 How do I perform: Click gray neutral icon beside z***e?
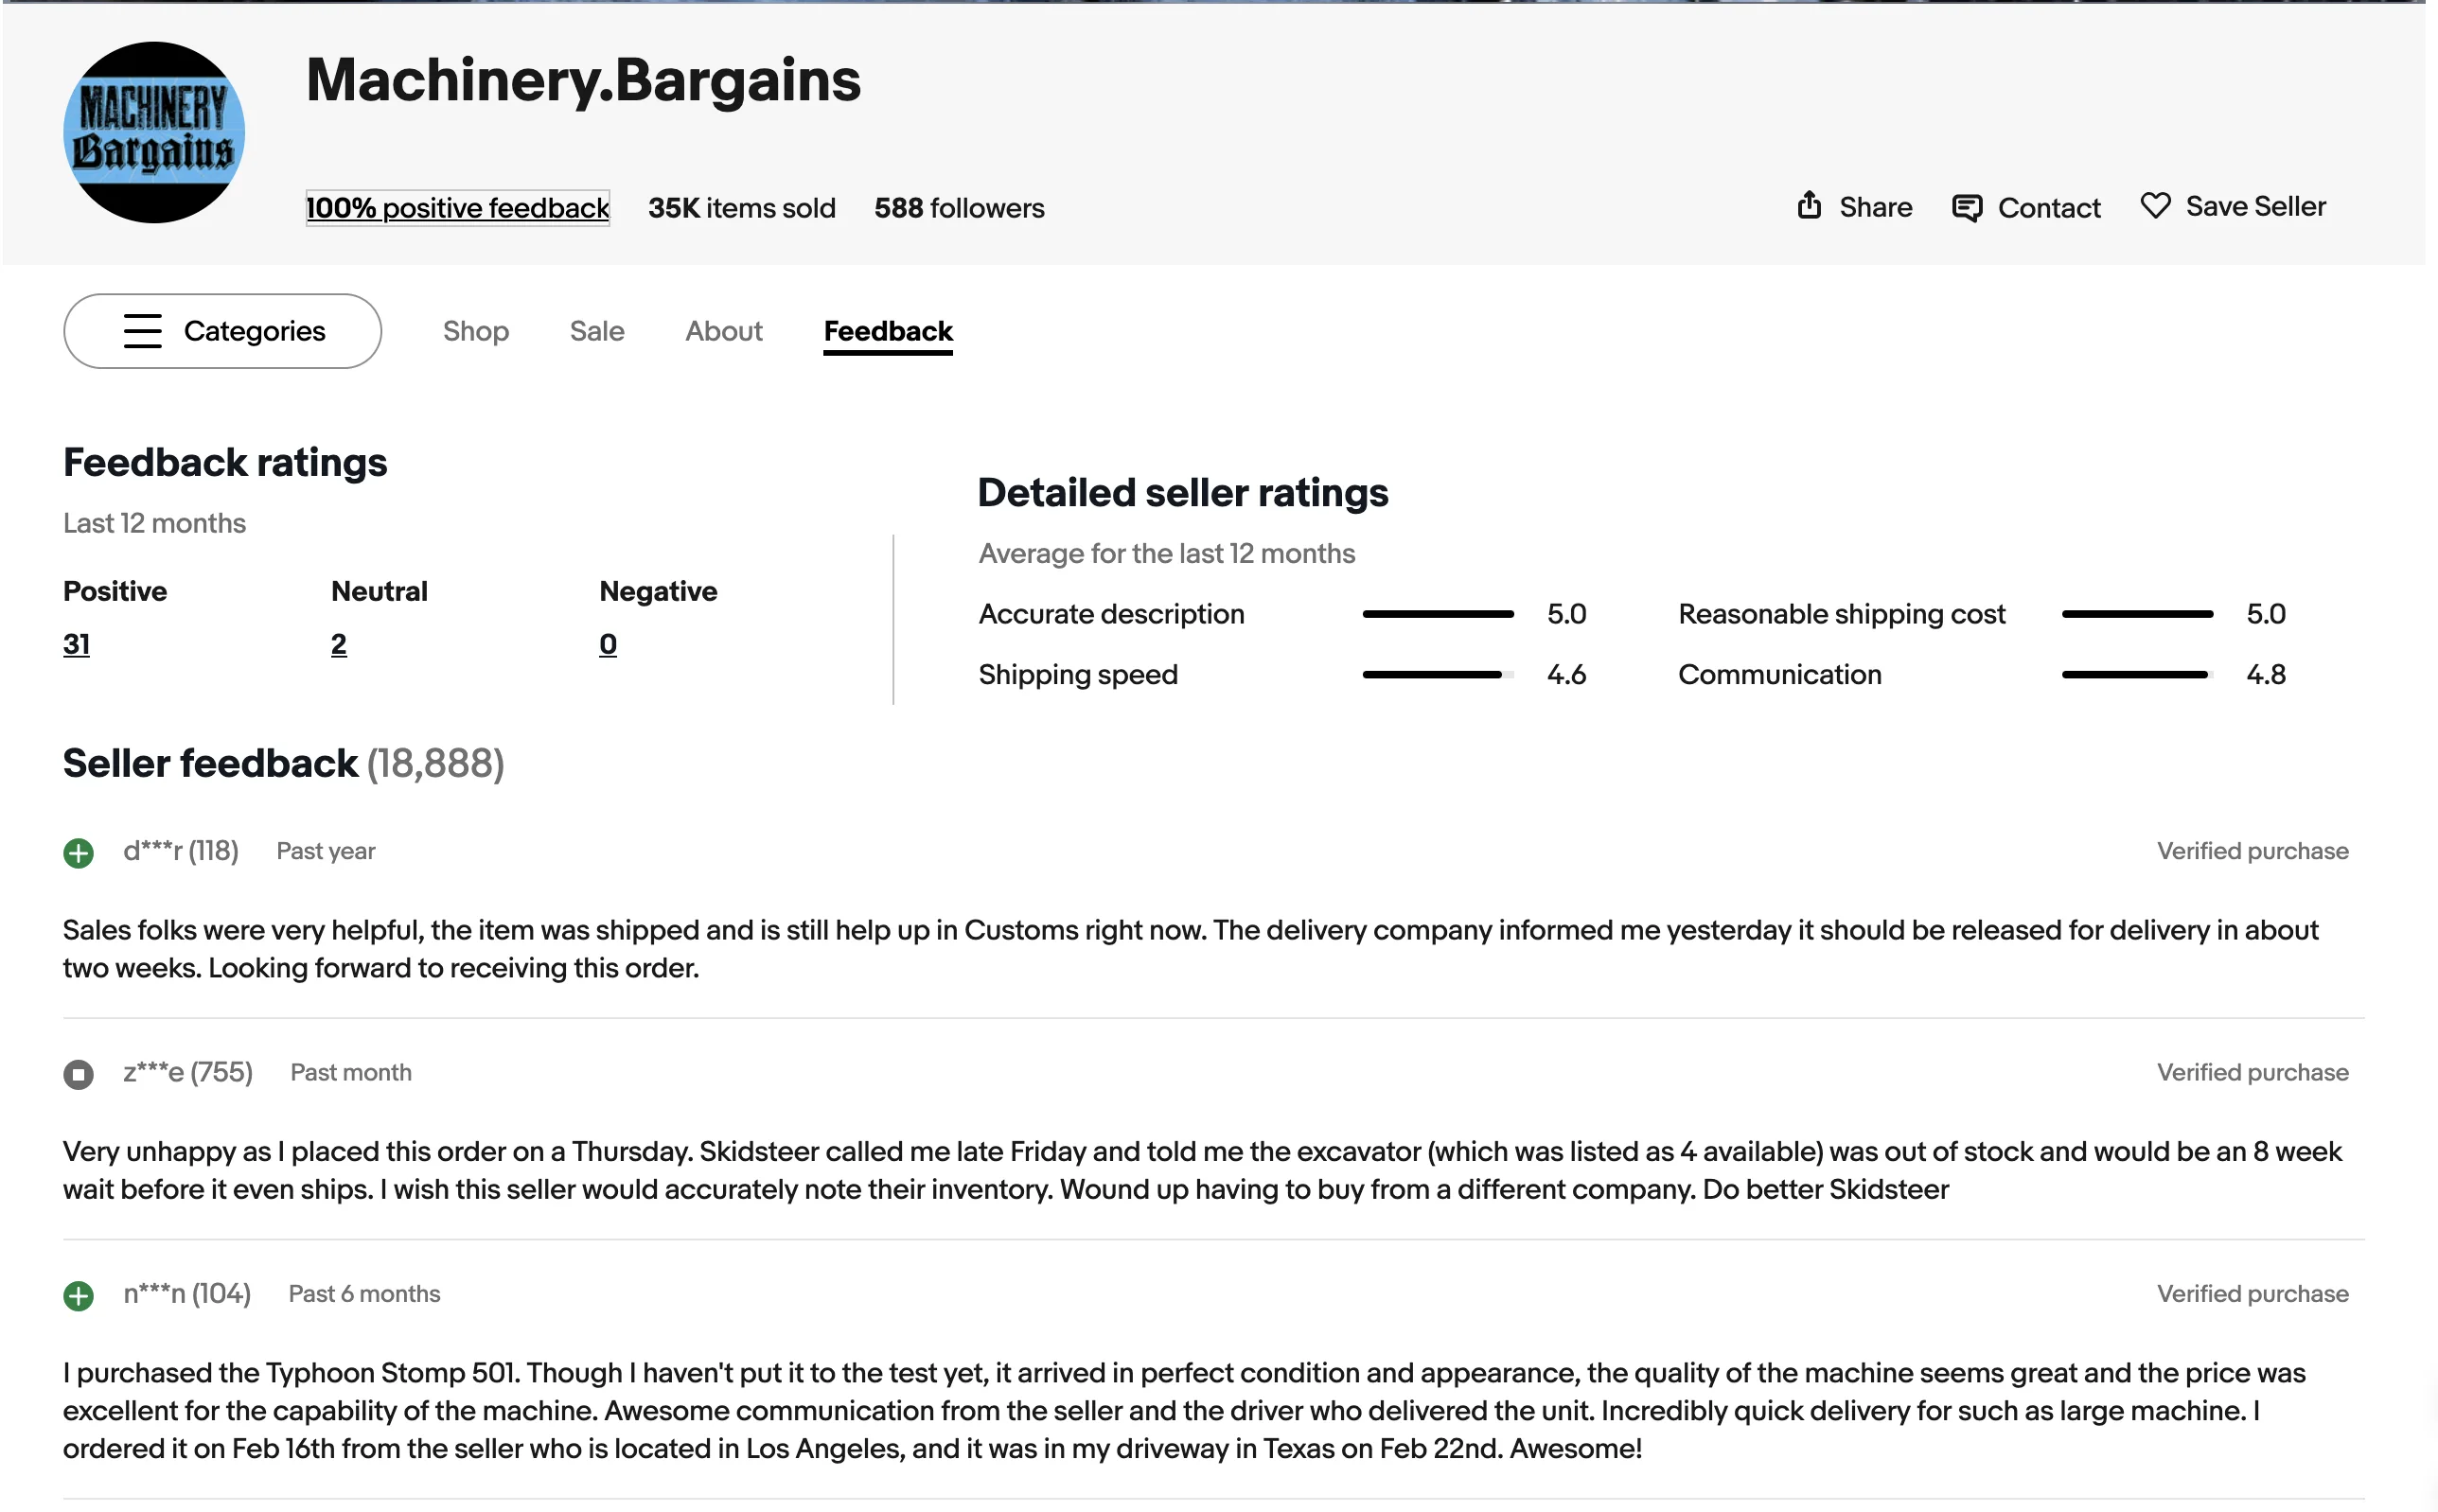tap(78, 1074)
